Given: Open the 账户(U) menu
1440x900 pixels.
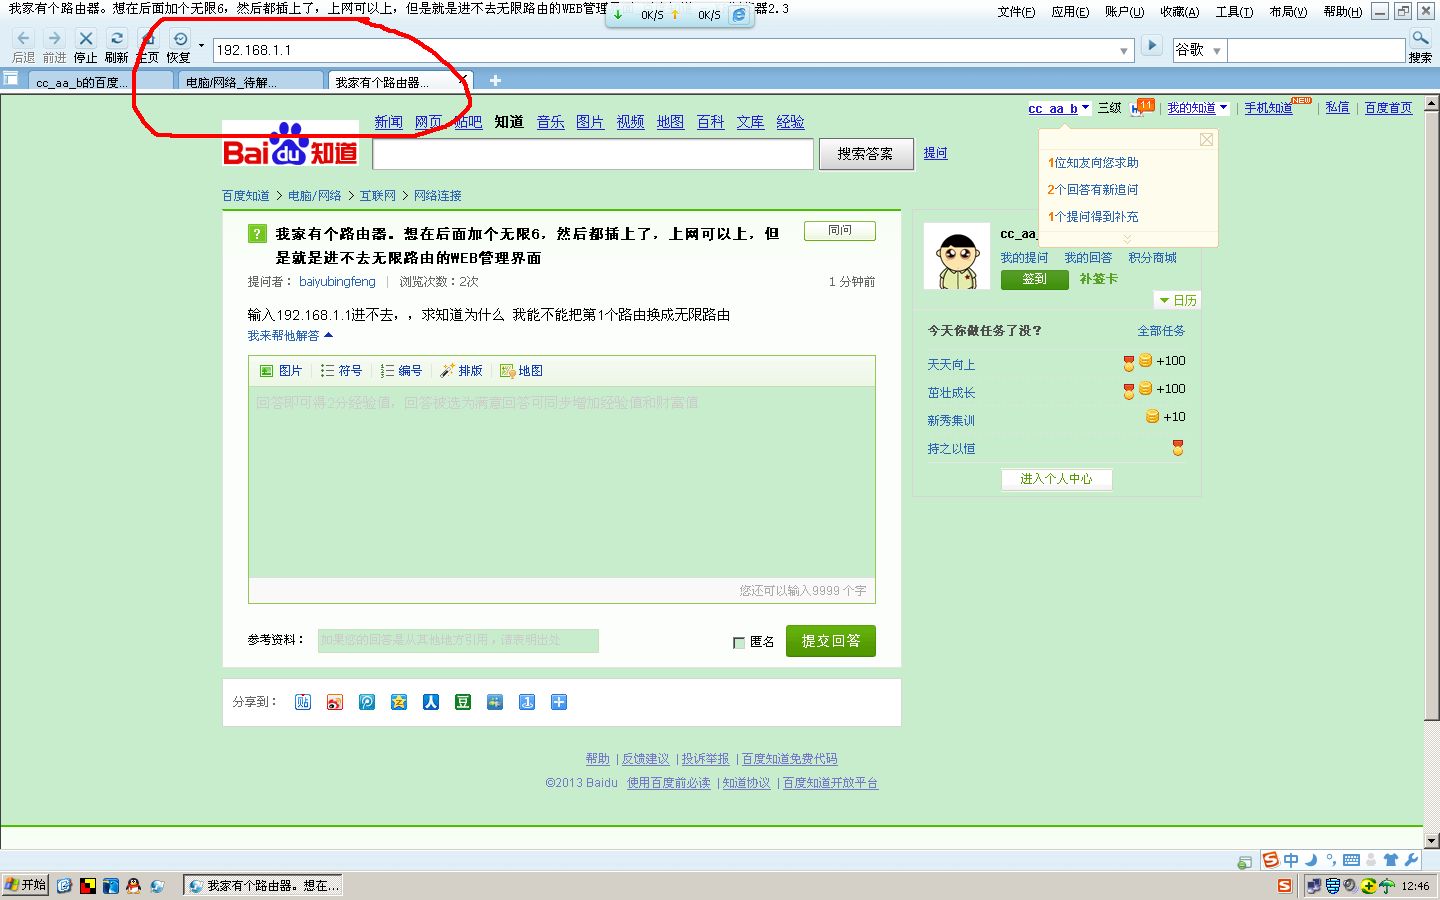Looking at the screenshot, I should 1124,12.
